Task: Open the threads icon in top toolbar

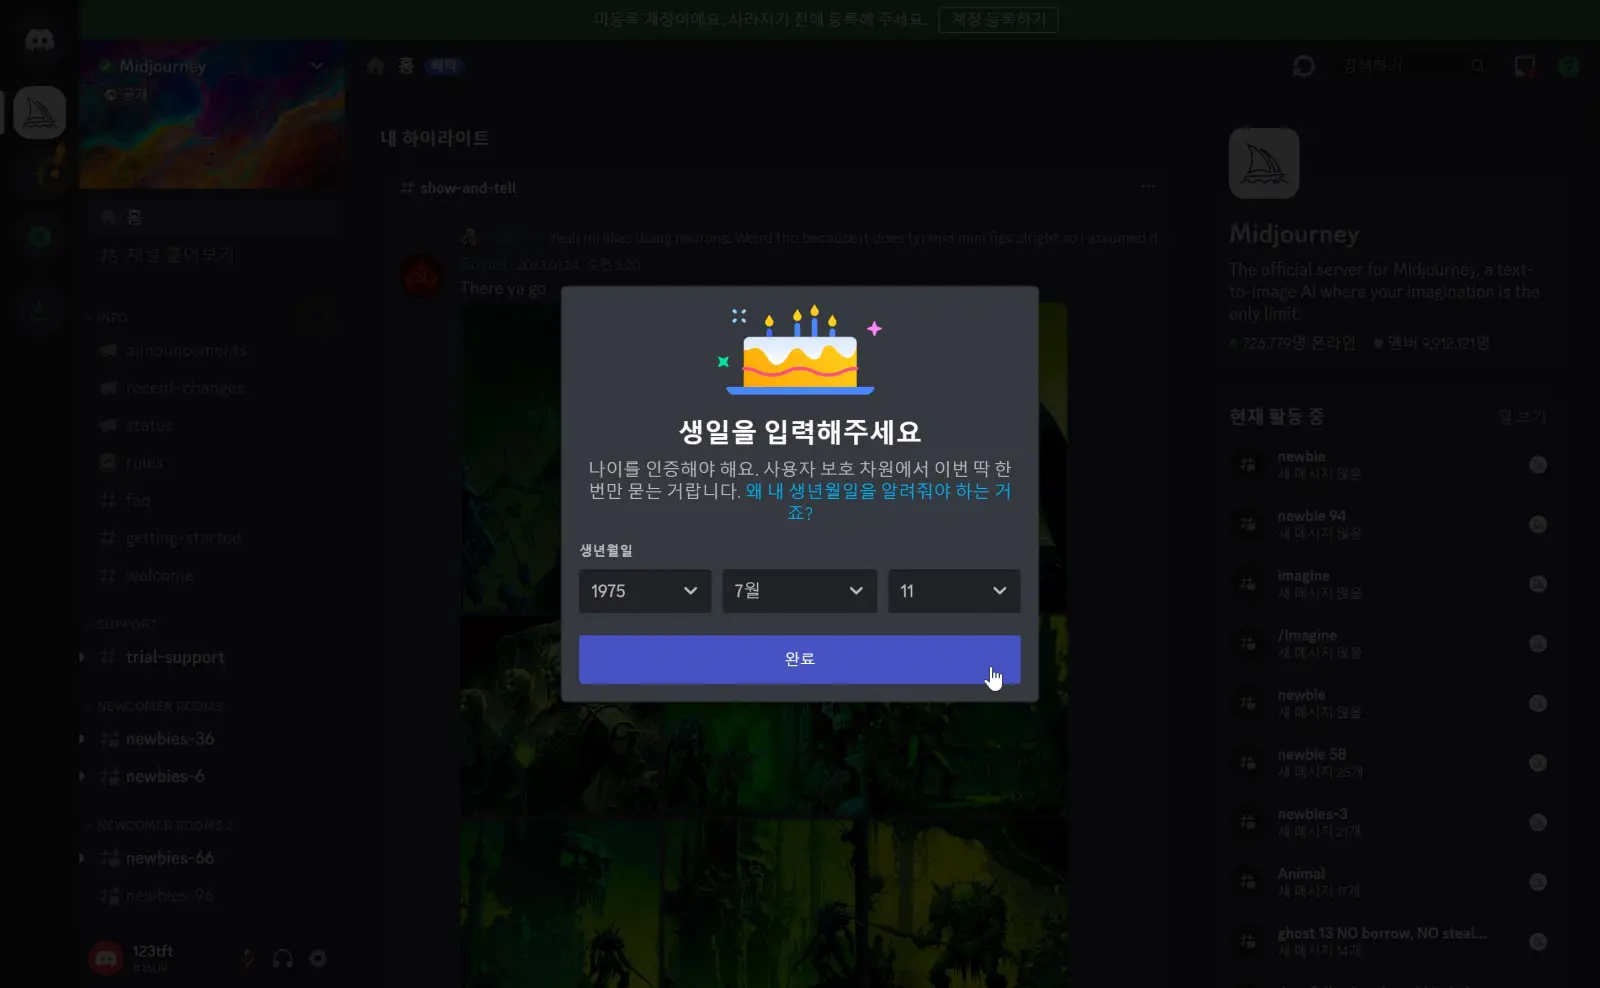Action: coord(1304,66)
